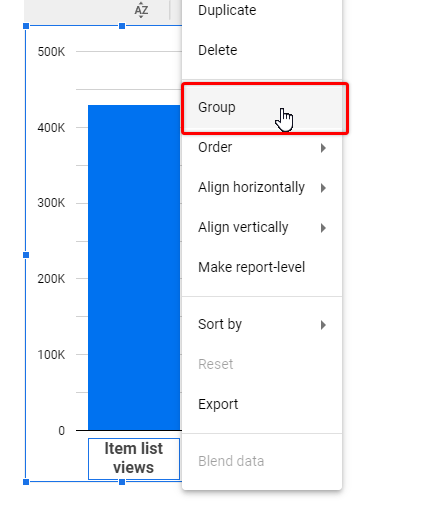Click the top-left chart resize handle

26,26
